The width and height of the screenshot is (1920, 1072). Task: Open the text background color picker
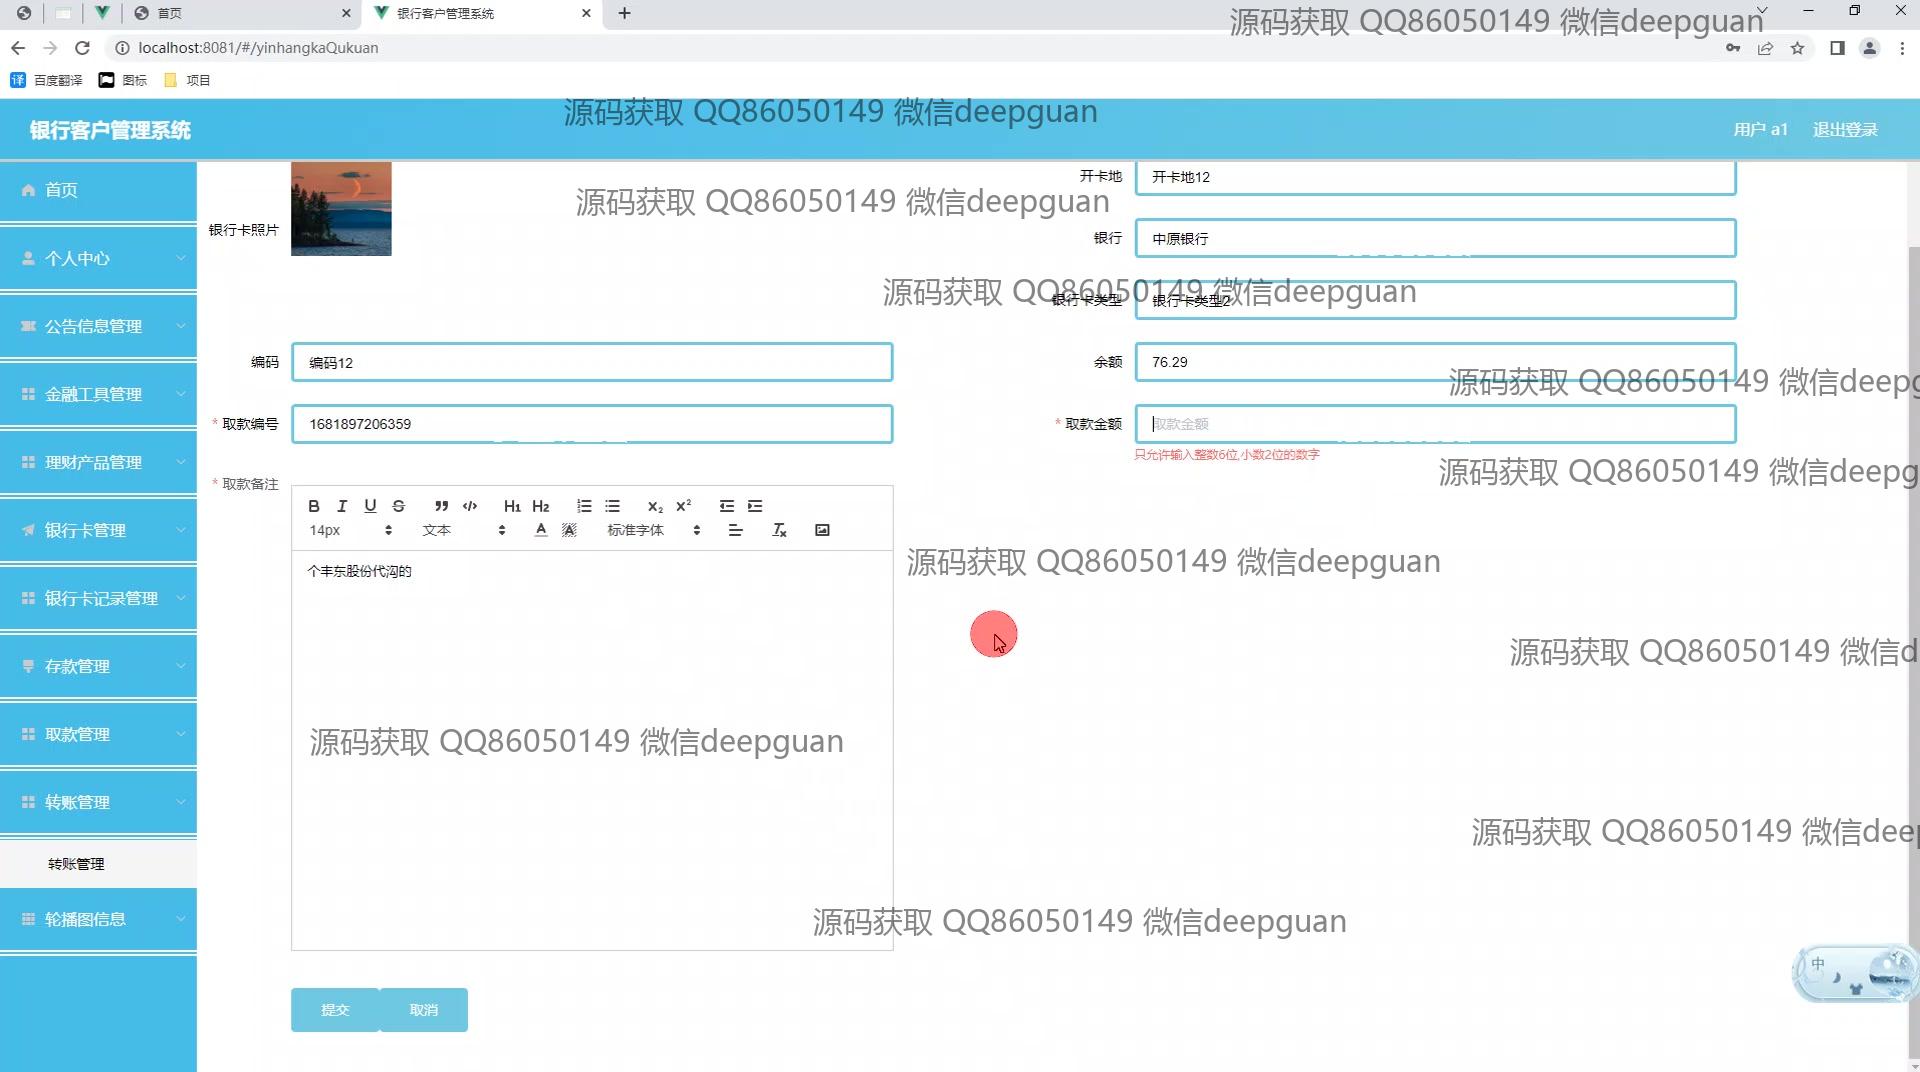569,530
